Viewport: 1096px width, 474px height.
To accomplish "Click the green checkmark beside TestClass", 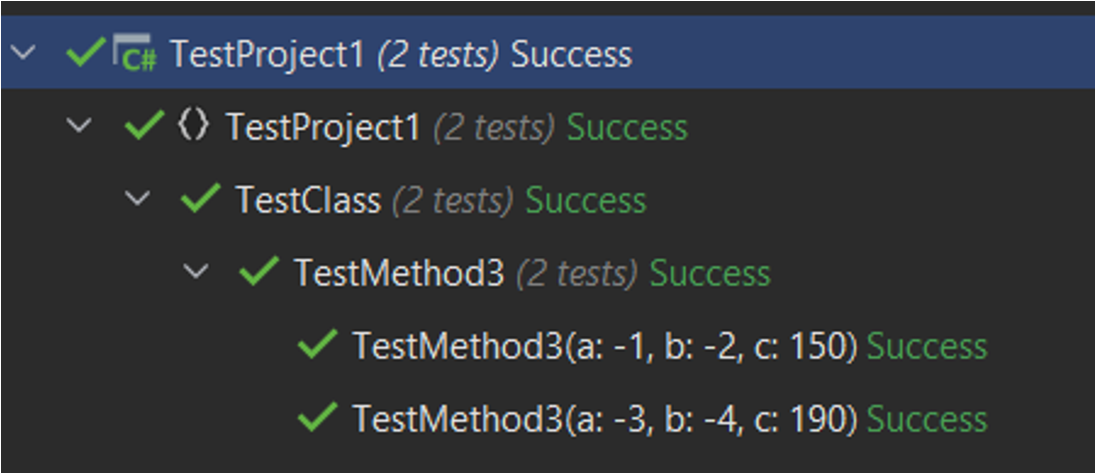I will click(202, 200).
